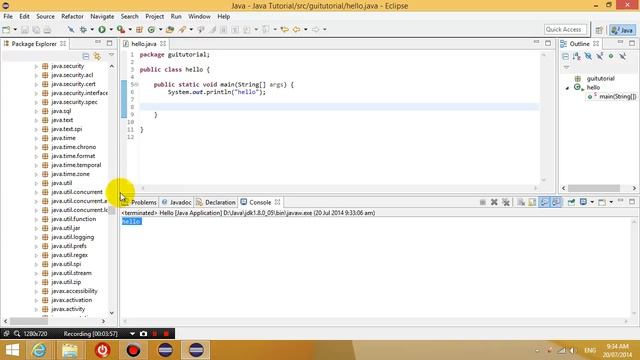Click the screenshot camera icon in recorder bar
The image size is (640, 360).
[x=143, y=333]
